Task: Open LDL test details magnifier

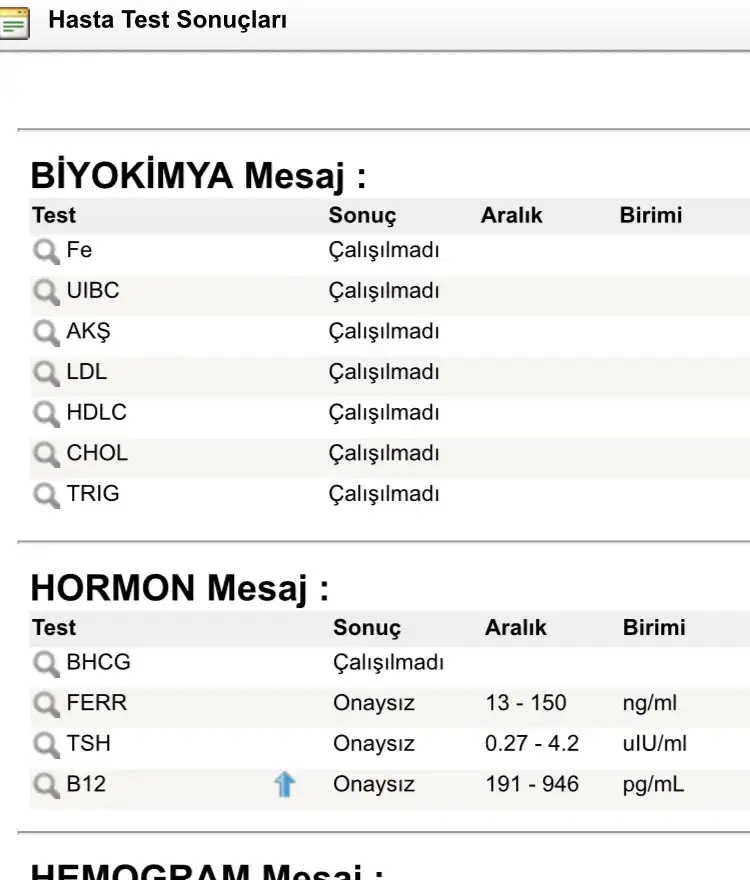Action: click(46, 373)
